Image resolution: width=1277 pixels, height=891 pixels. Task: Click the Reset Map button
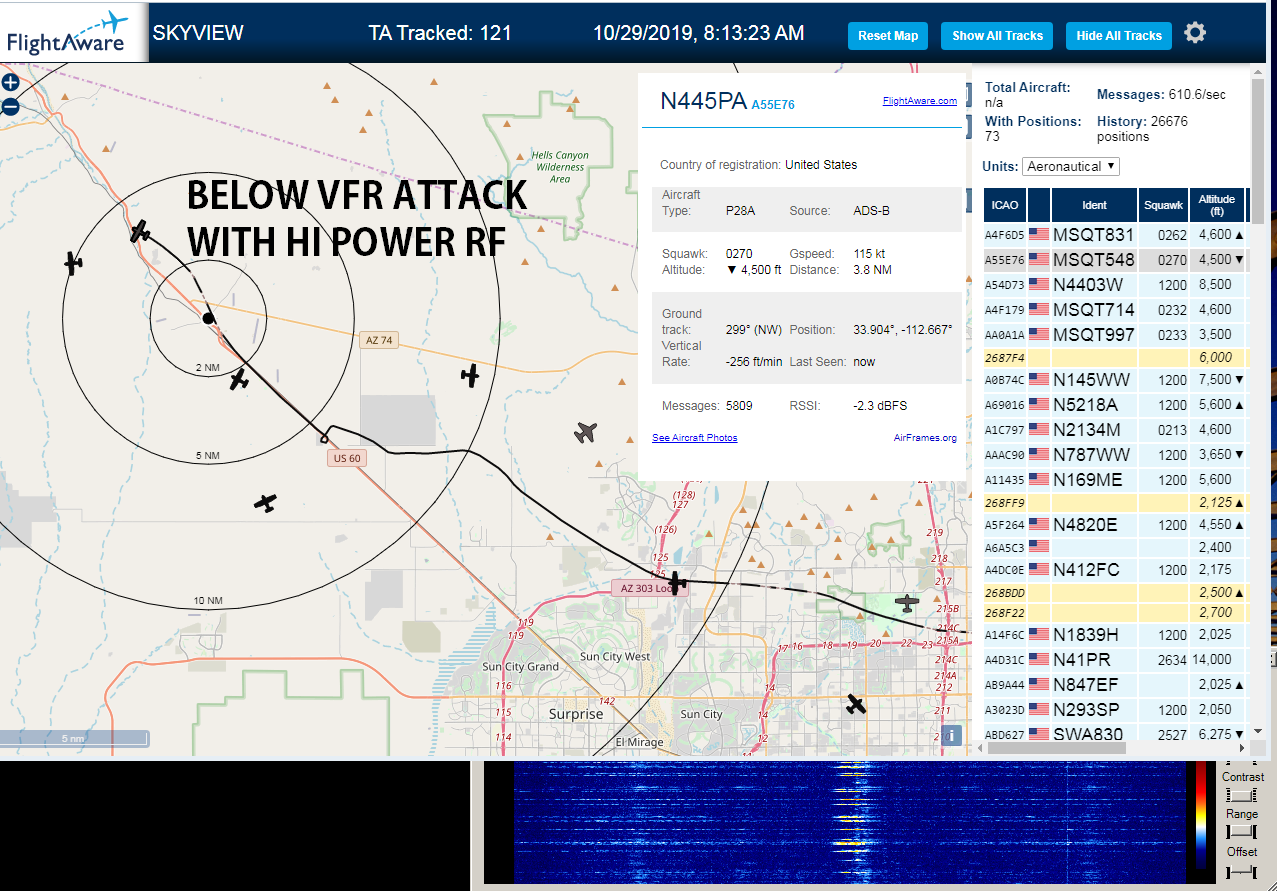pyautogui.click(x=888, y=35)
